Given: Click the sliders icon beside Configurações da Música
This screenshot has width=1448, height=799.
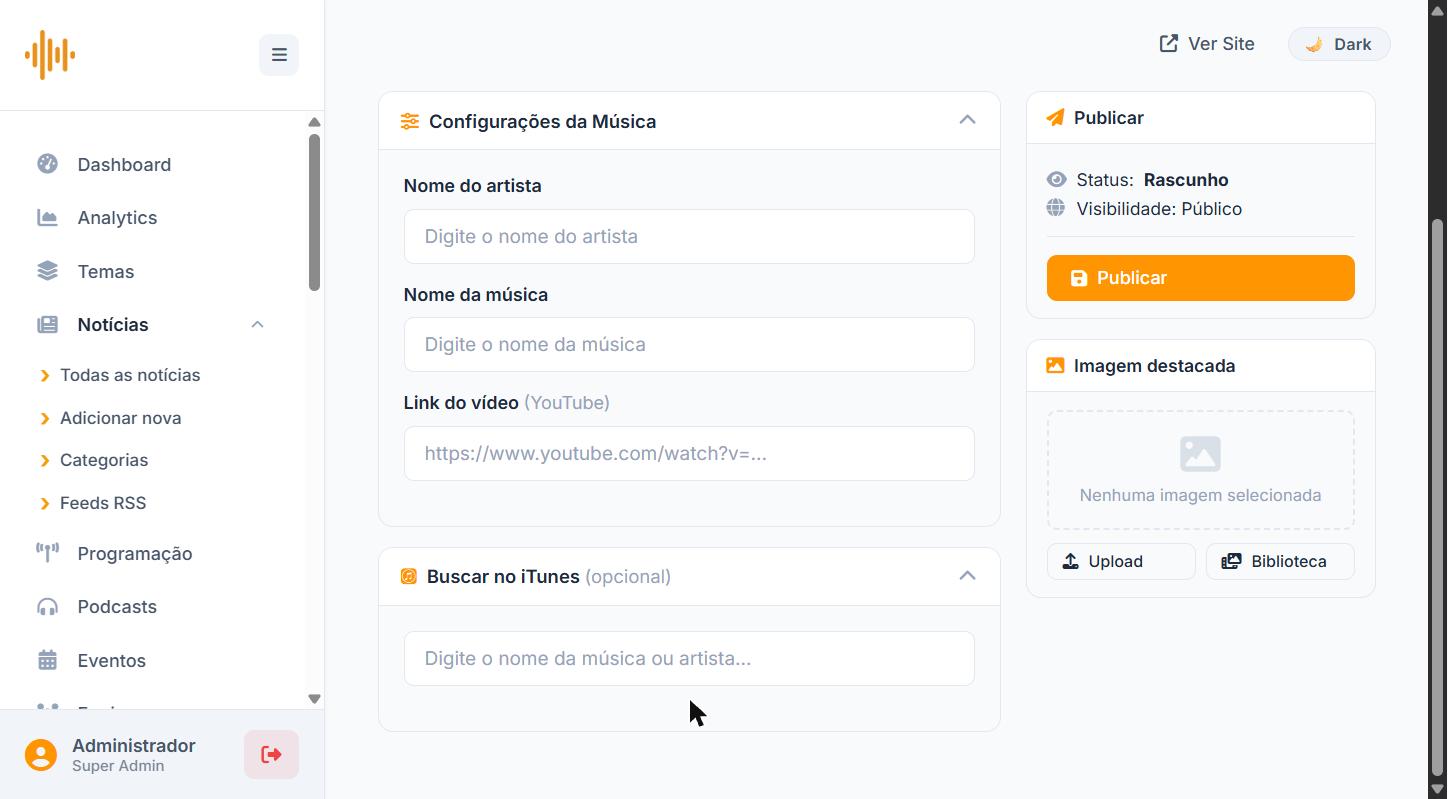Looking at the screenshot, I should (x=410, y=121).
